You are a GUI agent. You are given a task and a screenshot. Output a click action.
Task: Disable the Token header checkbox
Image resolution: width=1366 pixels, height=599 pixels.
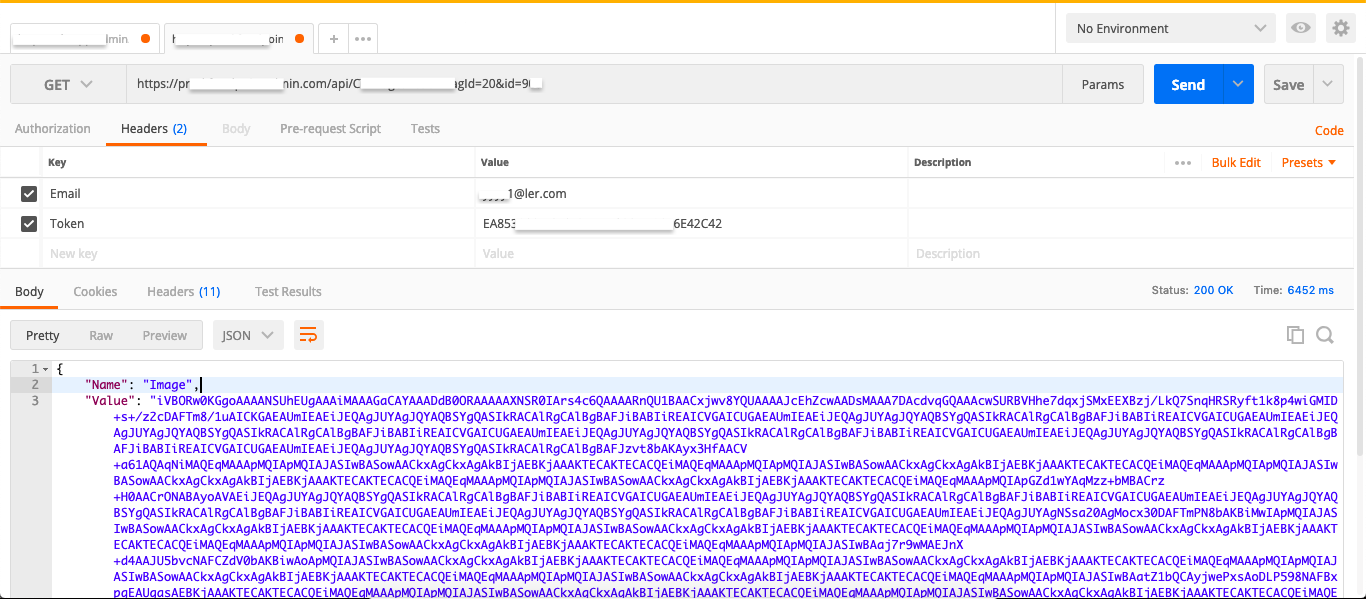(29, 223)
